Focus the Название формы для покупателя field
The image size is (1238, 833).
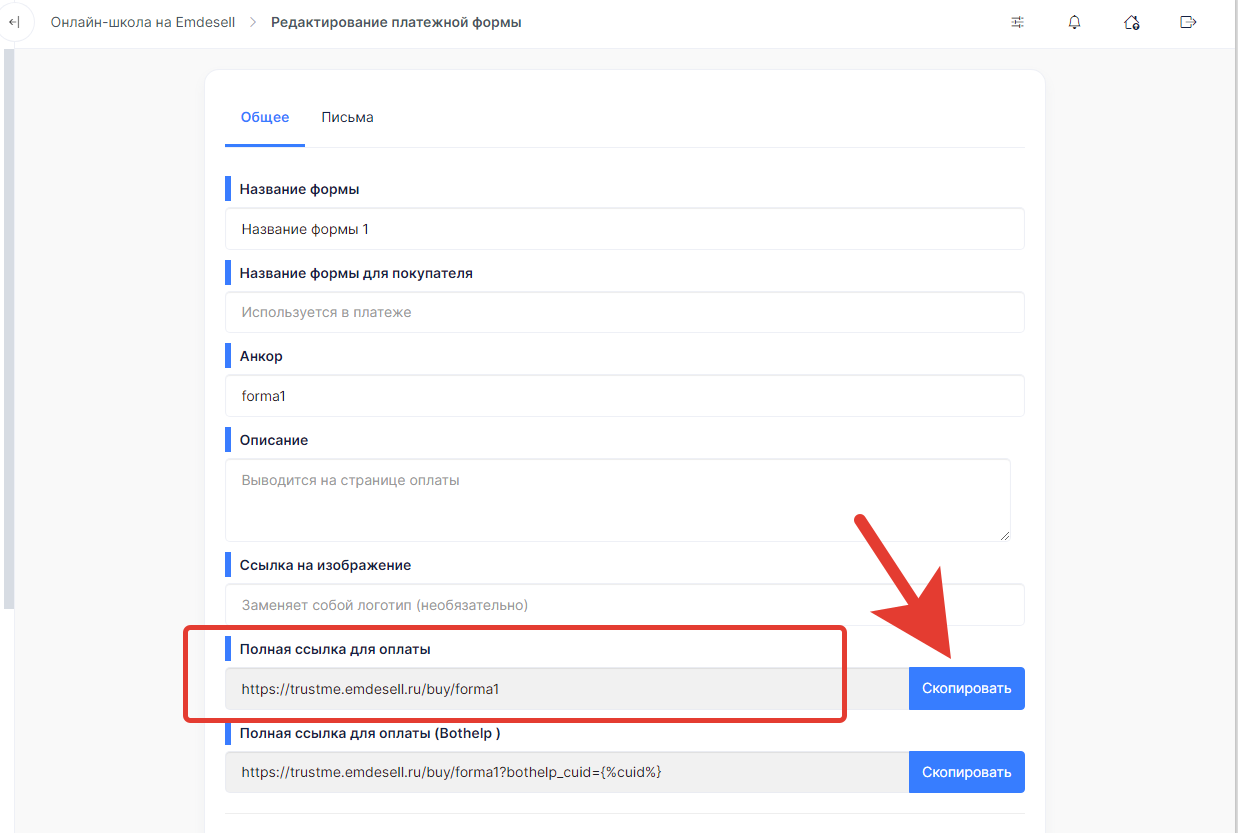pyautogui.click(x=625, y=312)
